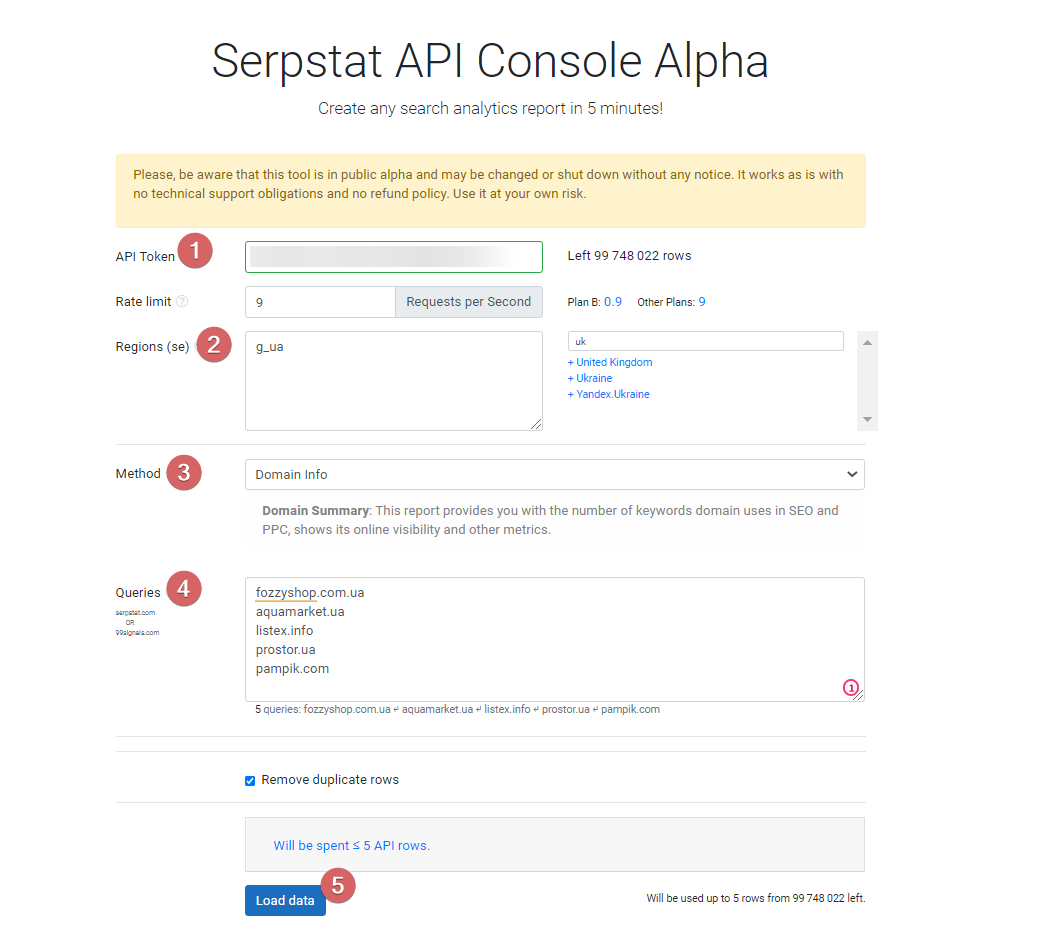The height and width of the screenshot is (928, 1045).
Task: Click the region search field containing uk
Action: (x=705, y=341)
